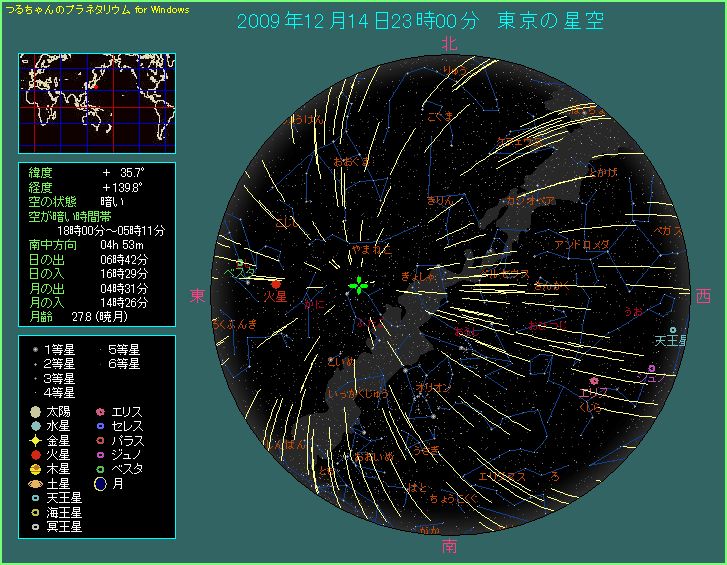Image resolution: width=727 pixels, height=565 pixels.
Task: Click the Jupiter icon in the legend
Action: [35, 468]
